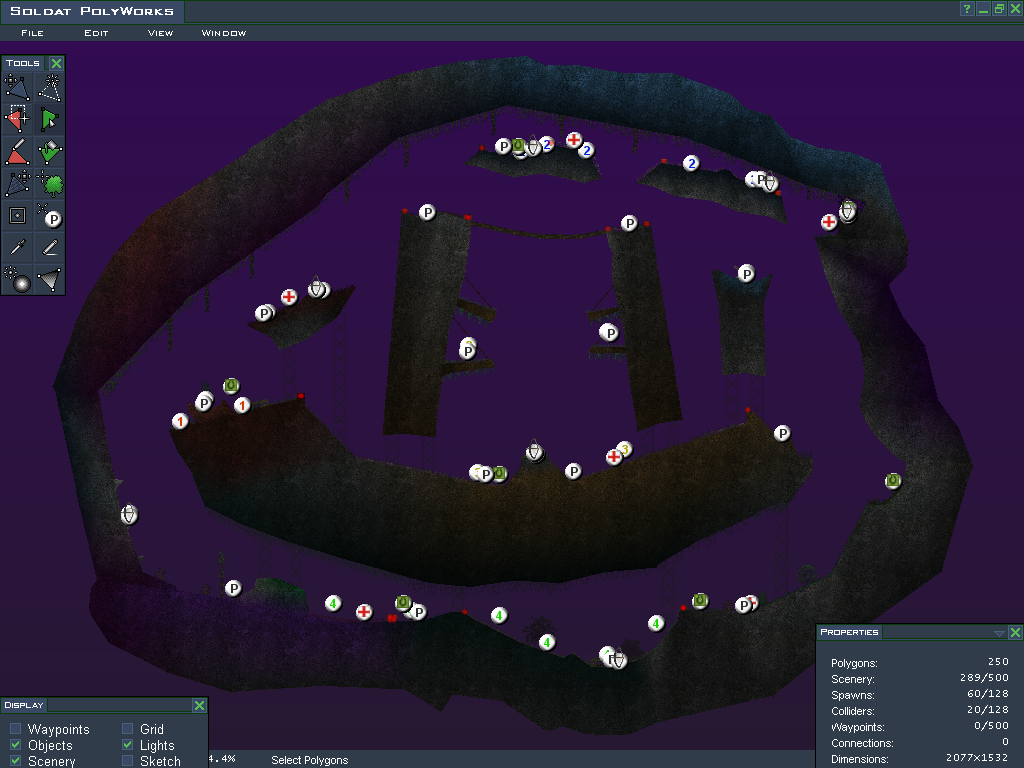Enable the Waypoints display checkbox

(x=16, y=729)
